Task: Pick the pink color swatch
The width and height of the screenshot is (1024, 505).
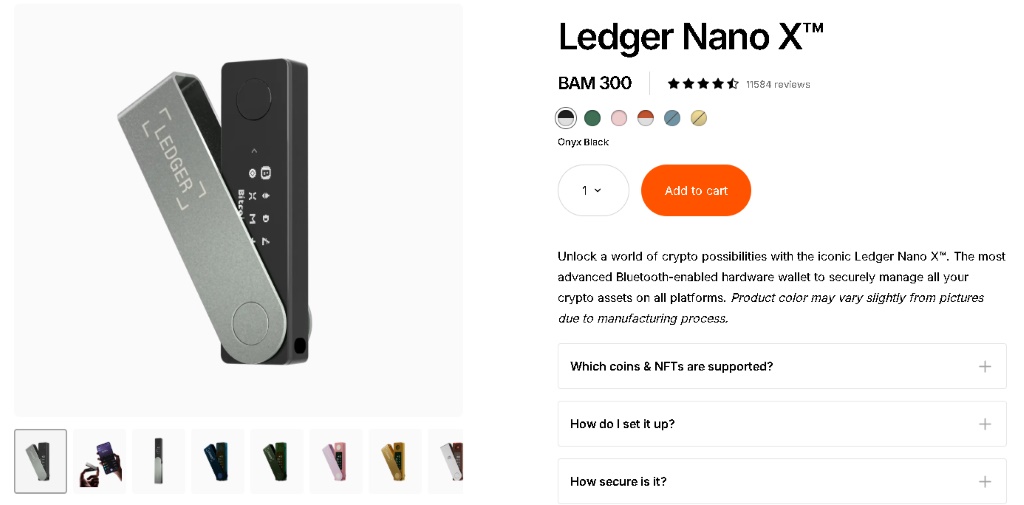Action: point(619,118)
